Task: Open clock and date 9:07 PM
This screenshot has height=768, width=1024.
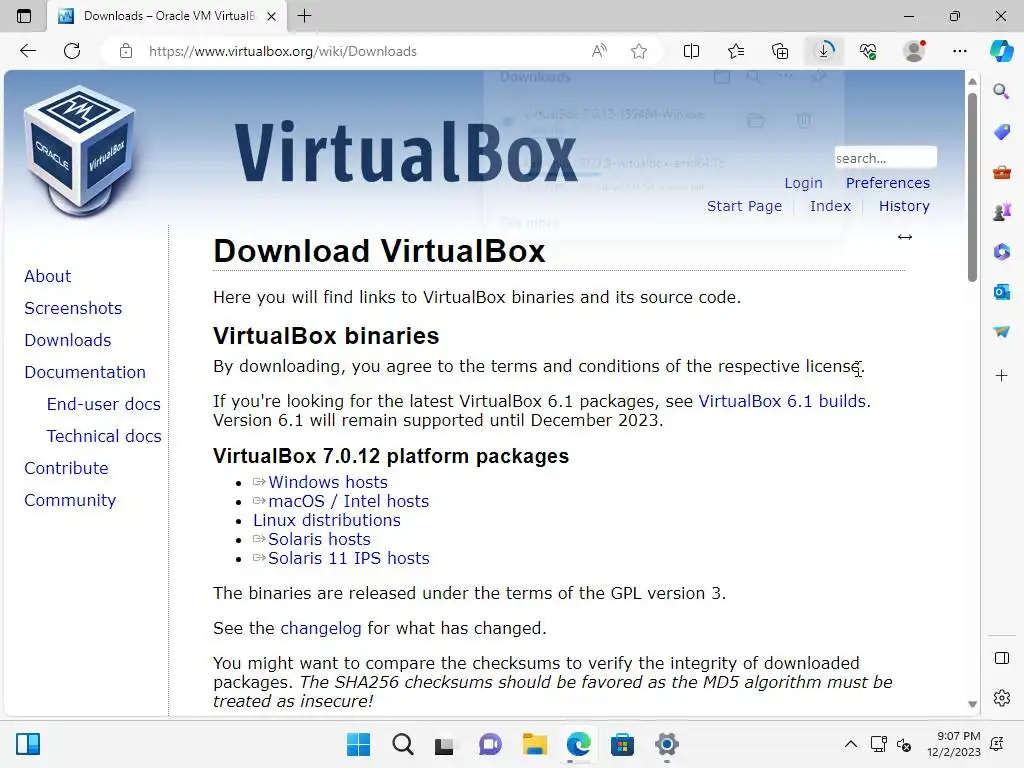Action: pos(953,744)
